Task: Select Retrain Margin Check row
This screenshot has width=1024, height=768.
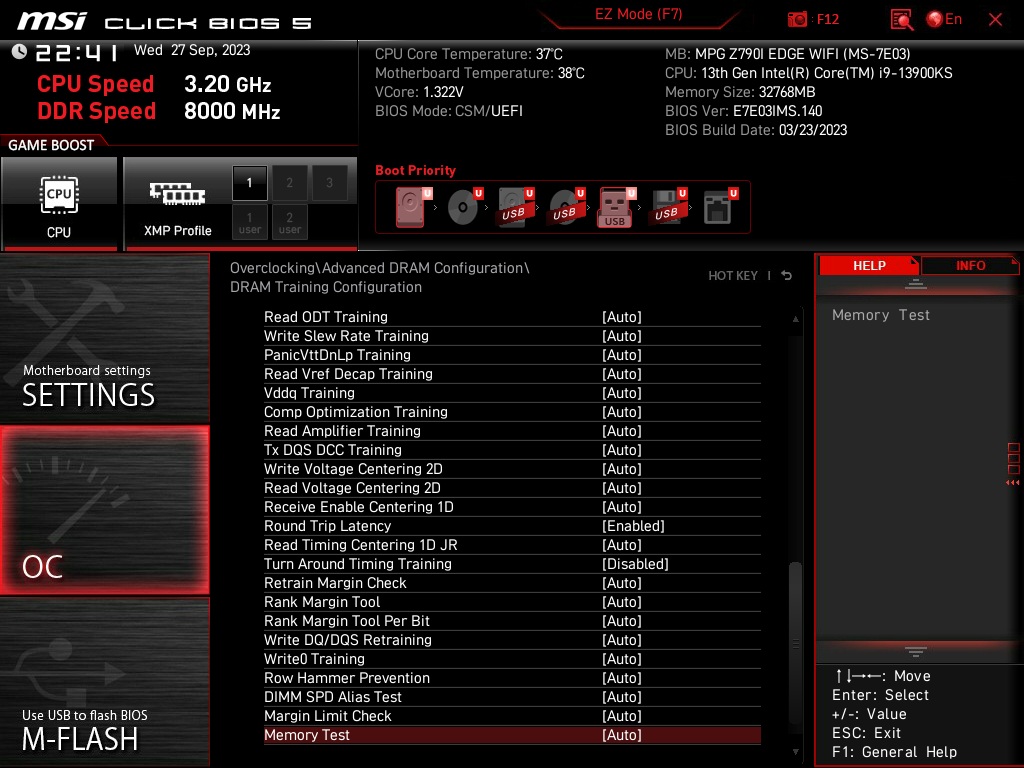Action: tap(512, 583)
